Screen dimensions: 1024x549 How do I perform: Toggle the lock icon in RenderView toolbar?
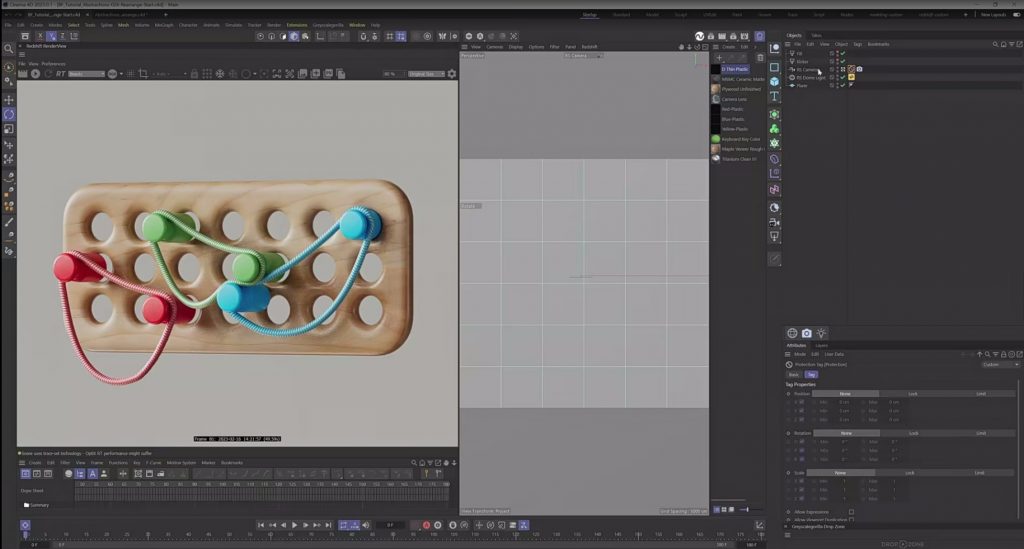pos(194,74)
